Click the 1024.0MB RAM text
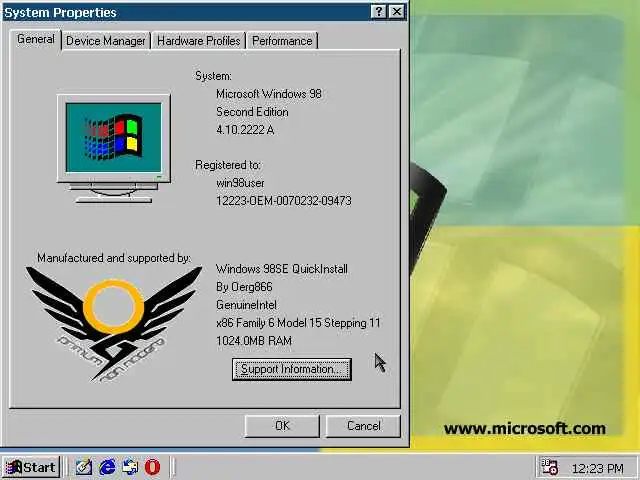The image size is (640, 480). 254,341
